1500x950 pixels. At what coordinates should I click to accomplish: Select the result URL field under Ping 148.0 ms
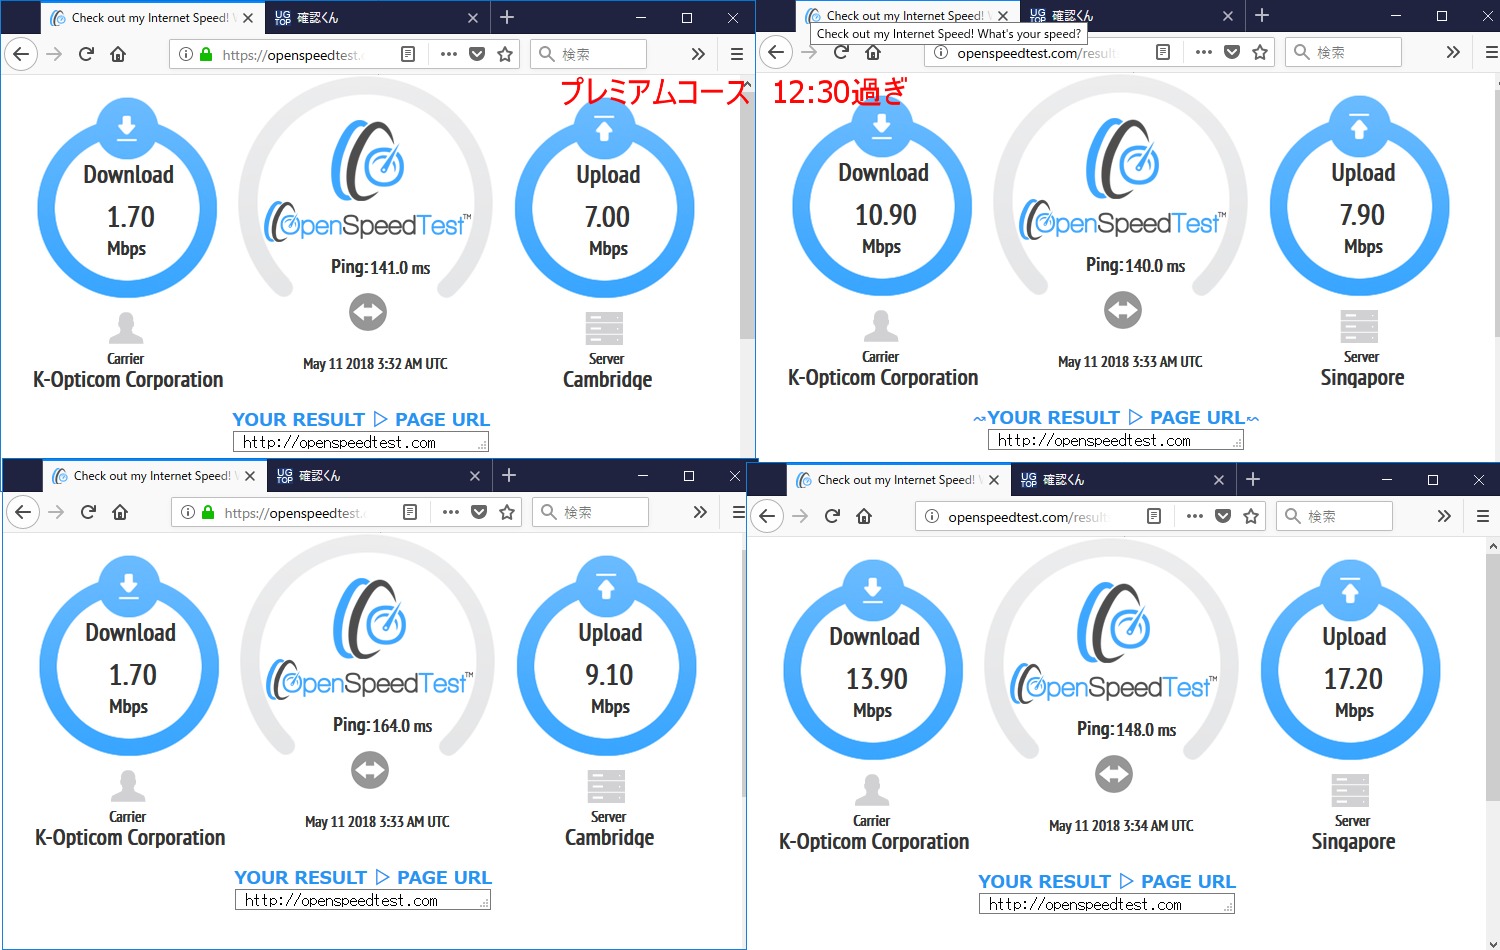click(x=1107, y=904)
